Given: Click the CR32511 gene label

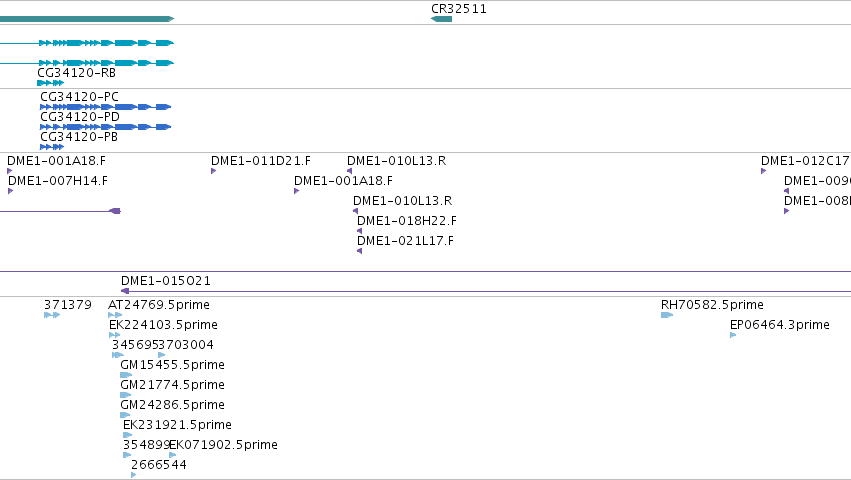Looking at the screenshot, I should point(459,9).
